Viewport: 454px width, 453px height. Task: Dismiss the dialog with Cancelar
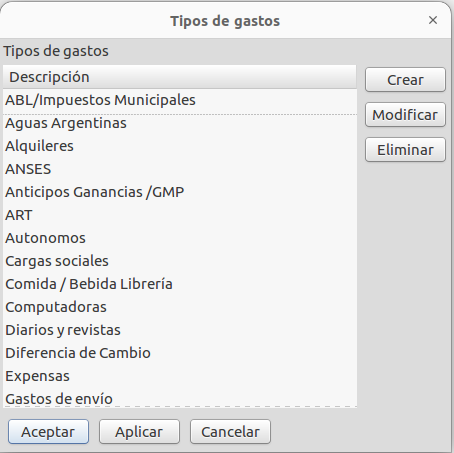(x=230, y=432)
